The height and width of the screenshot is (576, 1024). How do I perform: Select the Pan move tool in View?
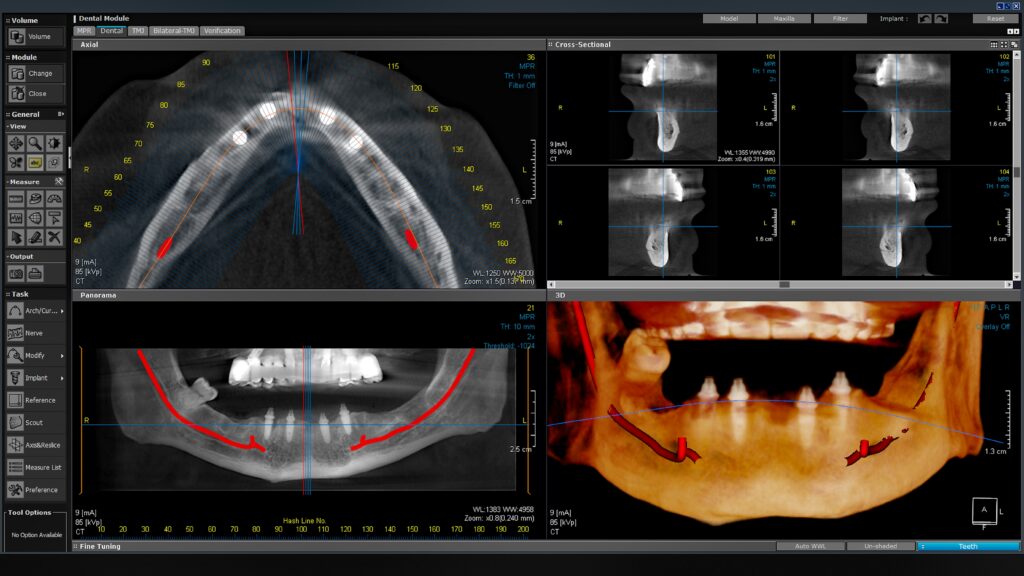coord(16,144)
